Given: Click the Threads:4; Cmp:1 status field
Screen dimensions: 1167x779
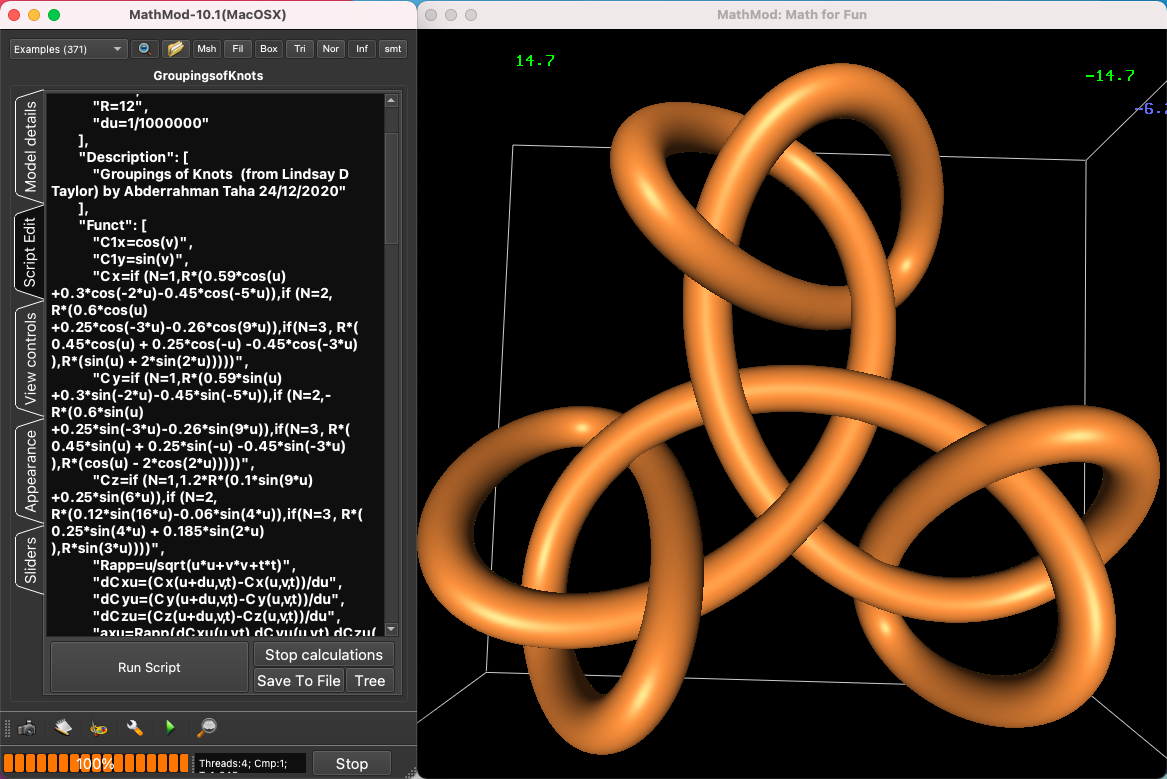Looking at the screenshot, I should pos(250,762).
